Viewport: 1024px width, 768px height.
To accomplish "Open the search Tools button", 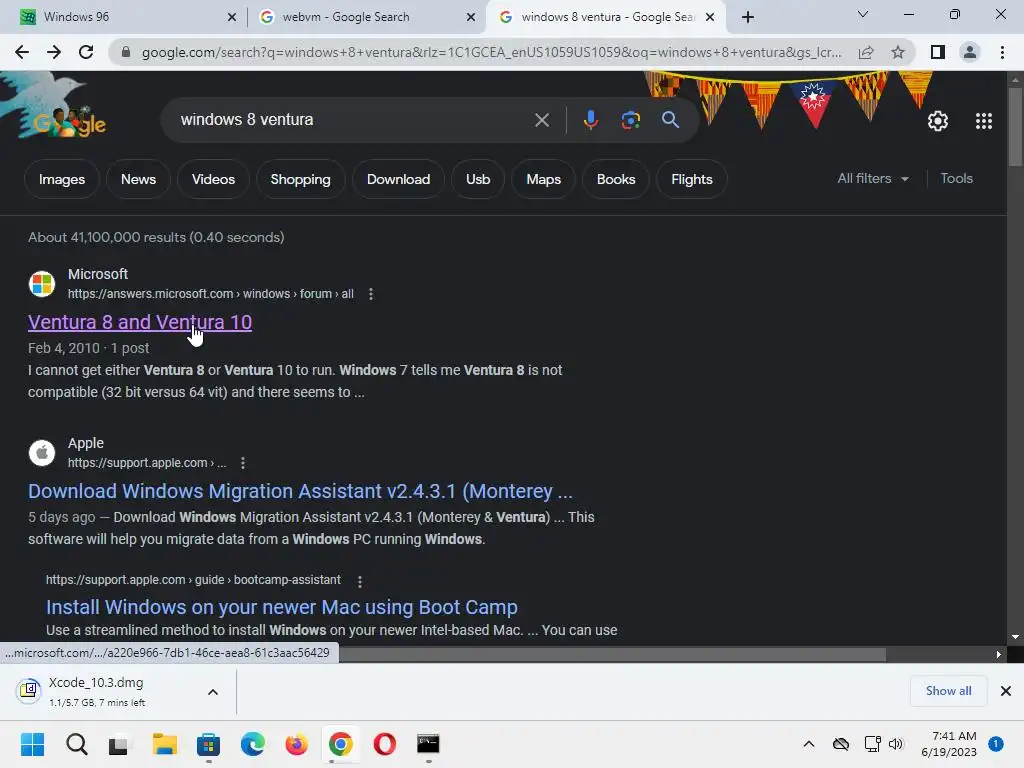I will (956, 178).
